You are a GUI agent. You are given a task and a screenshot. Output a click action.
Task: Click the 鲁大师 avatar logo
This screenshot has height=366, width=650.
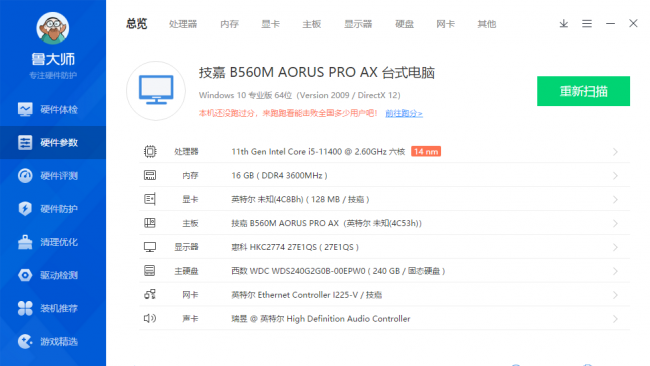click(x=53, y=28)
